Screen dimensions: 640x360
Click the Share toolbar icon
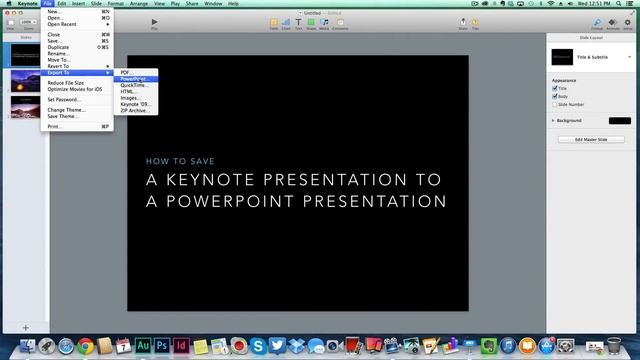pyautogui.click(x=463, y=22)
